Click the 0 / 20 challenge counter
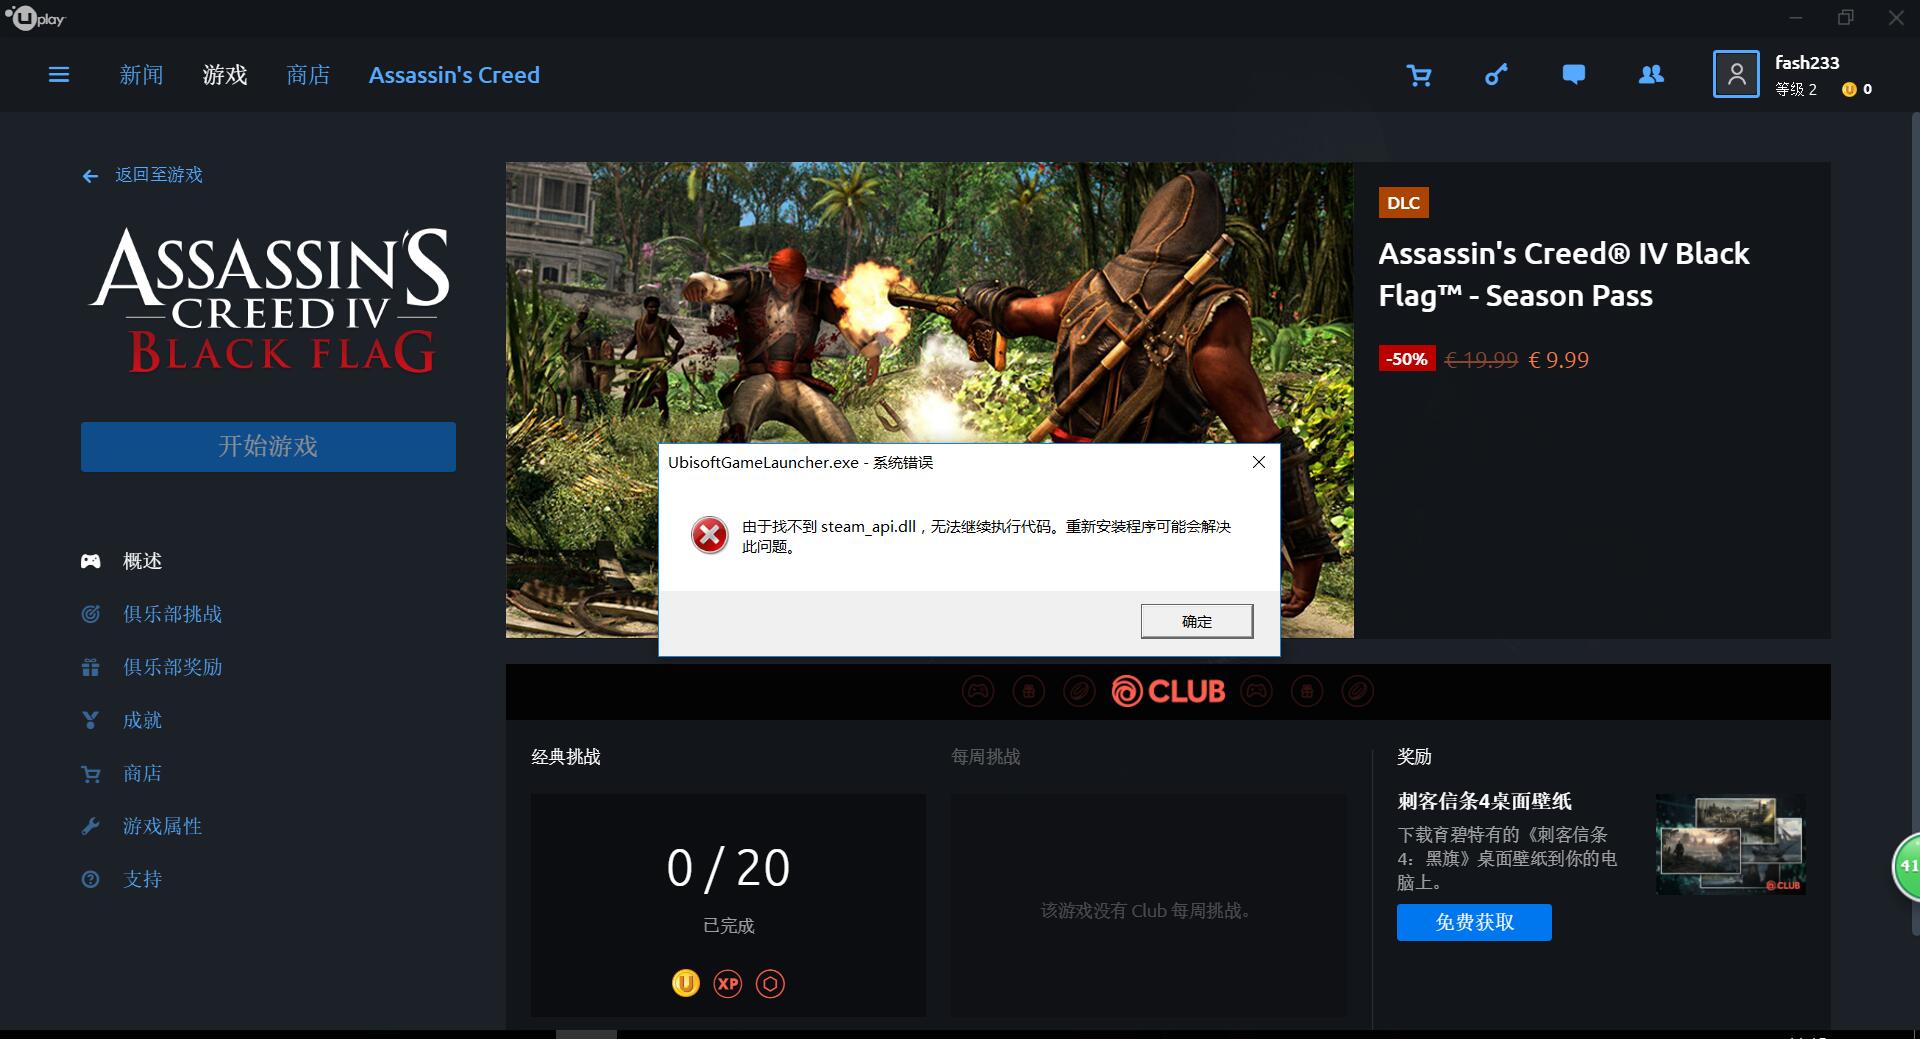 click(728, 867)
